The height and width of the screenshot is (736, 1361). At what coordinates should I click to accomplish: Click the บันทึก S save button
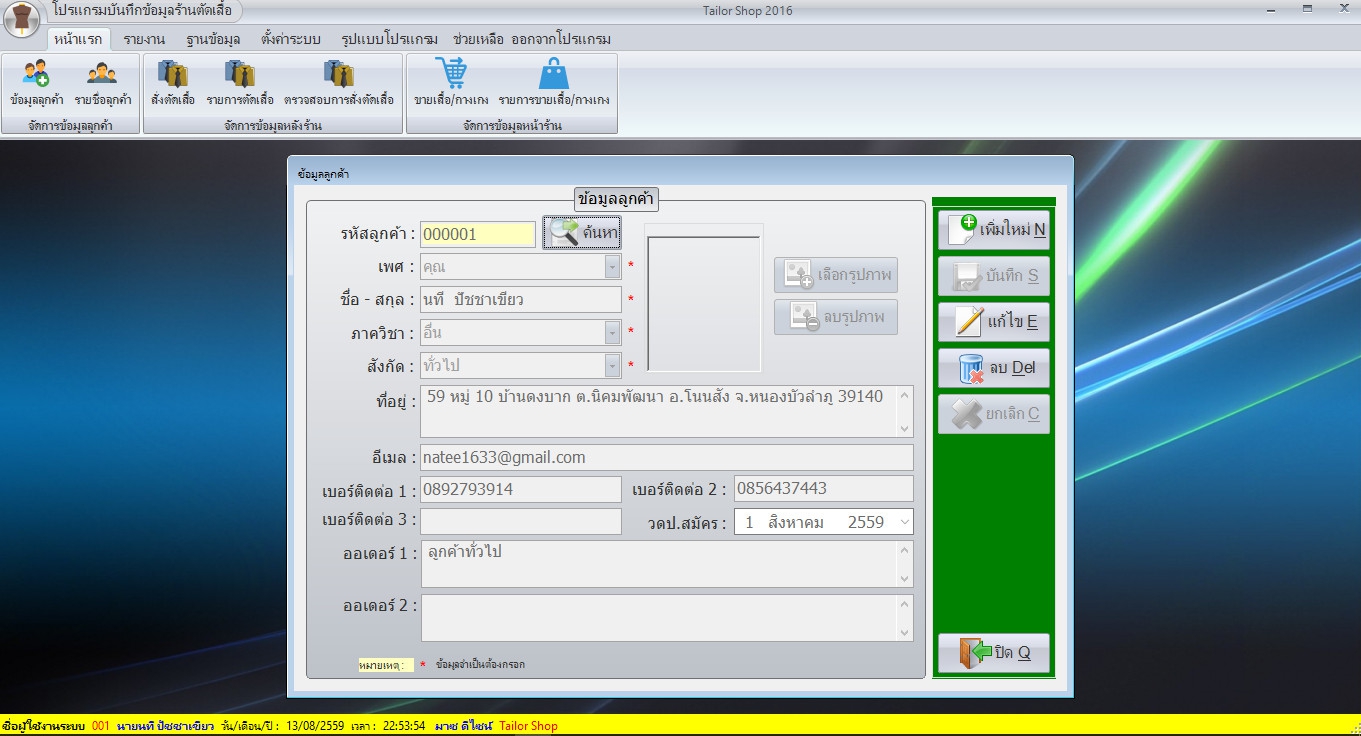click(x=994, y=275)
